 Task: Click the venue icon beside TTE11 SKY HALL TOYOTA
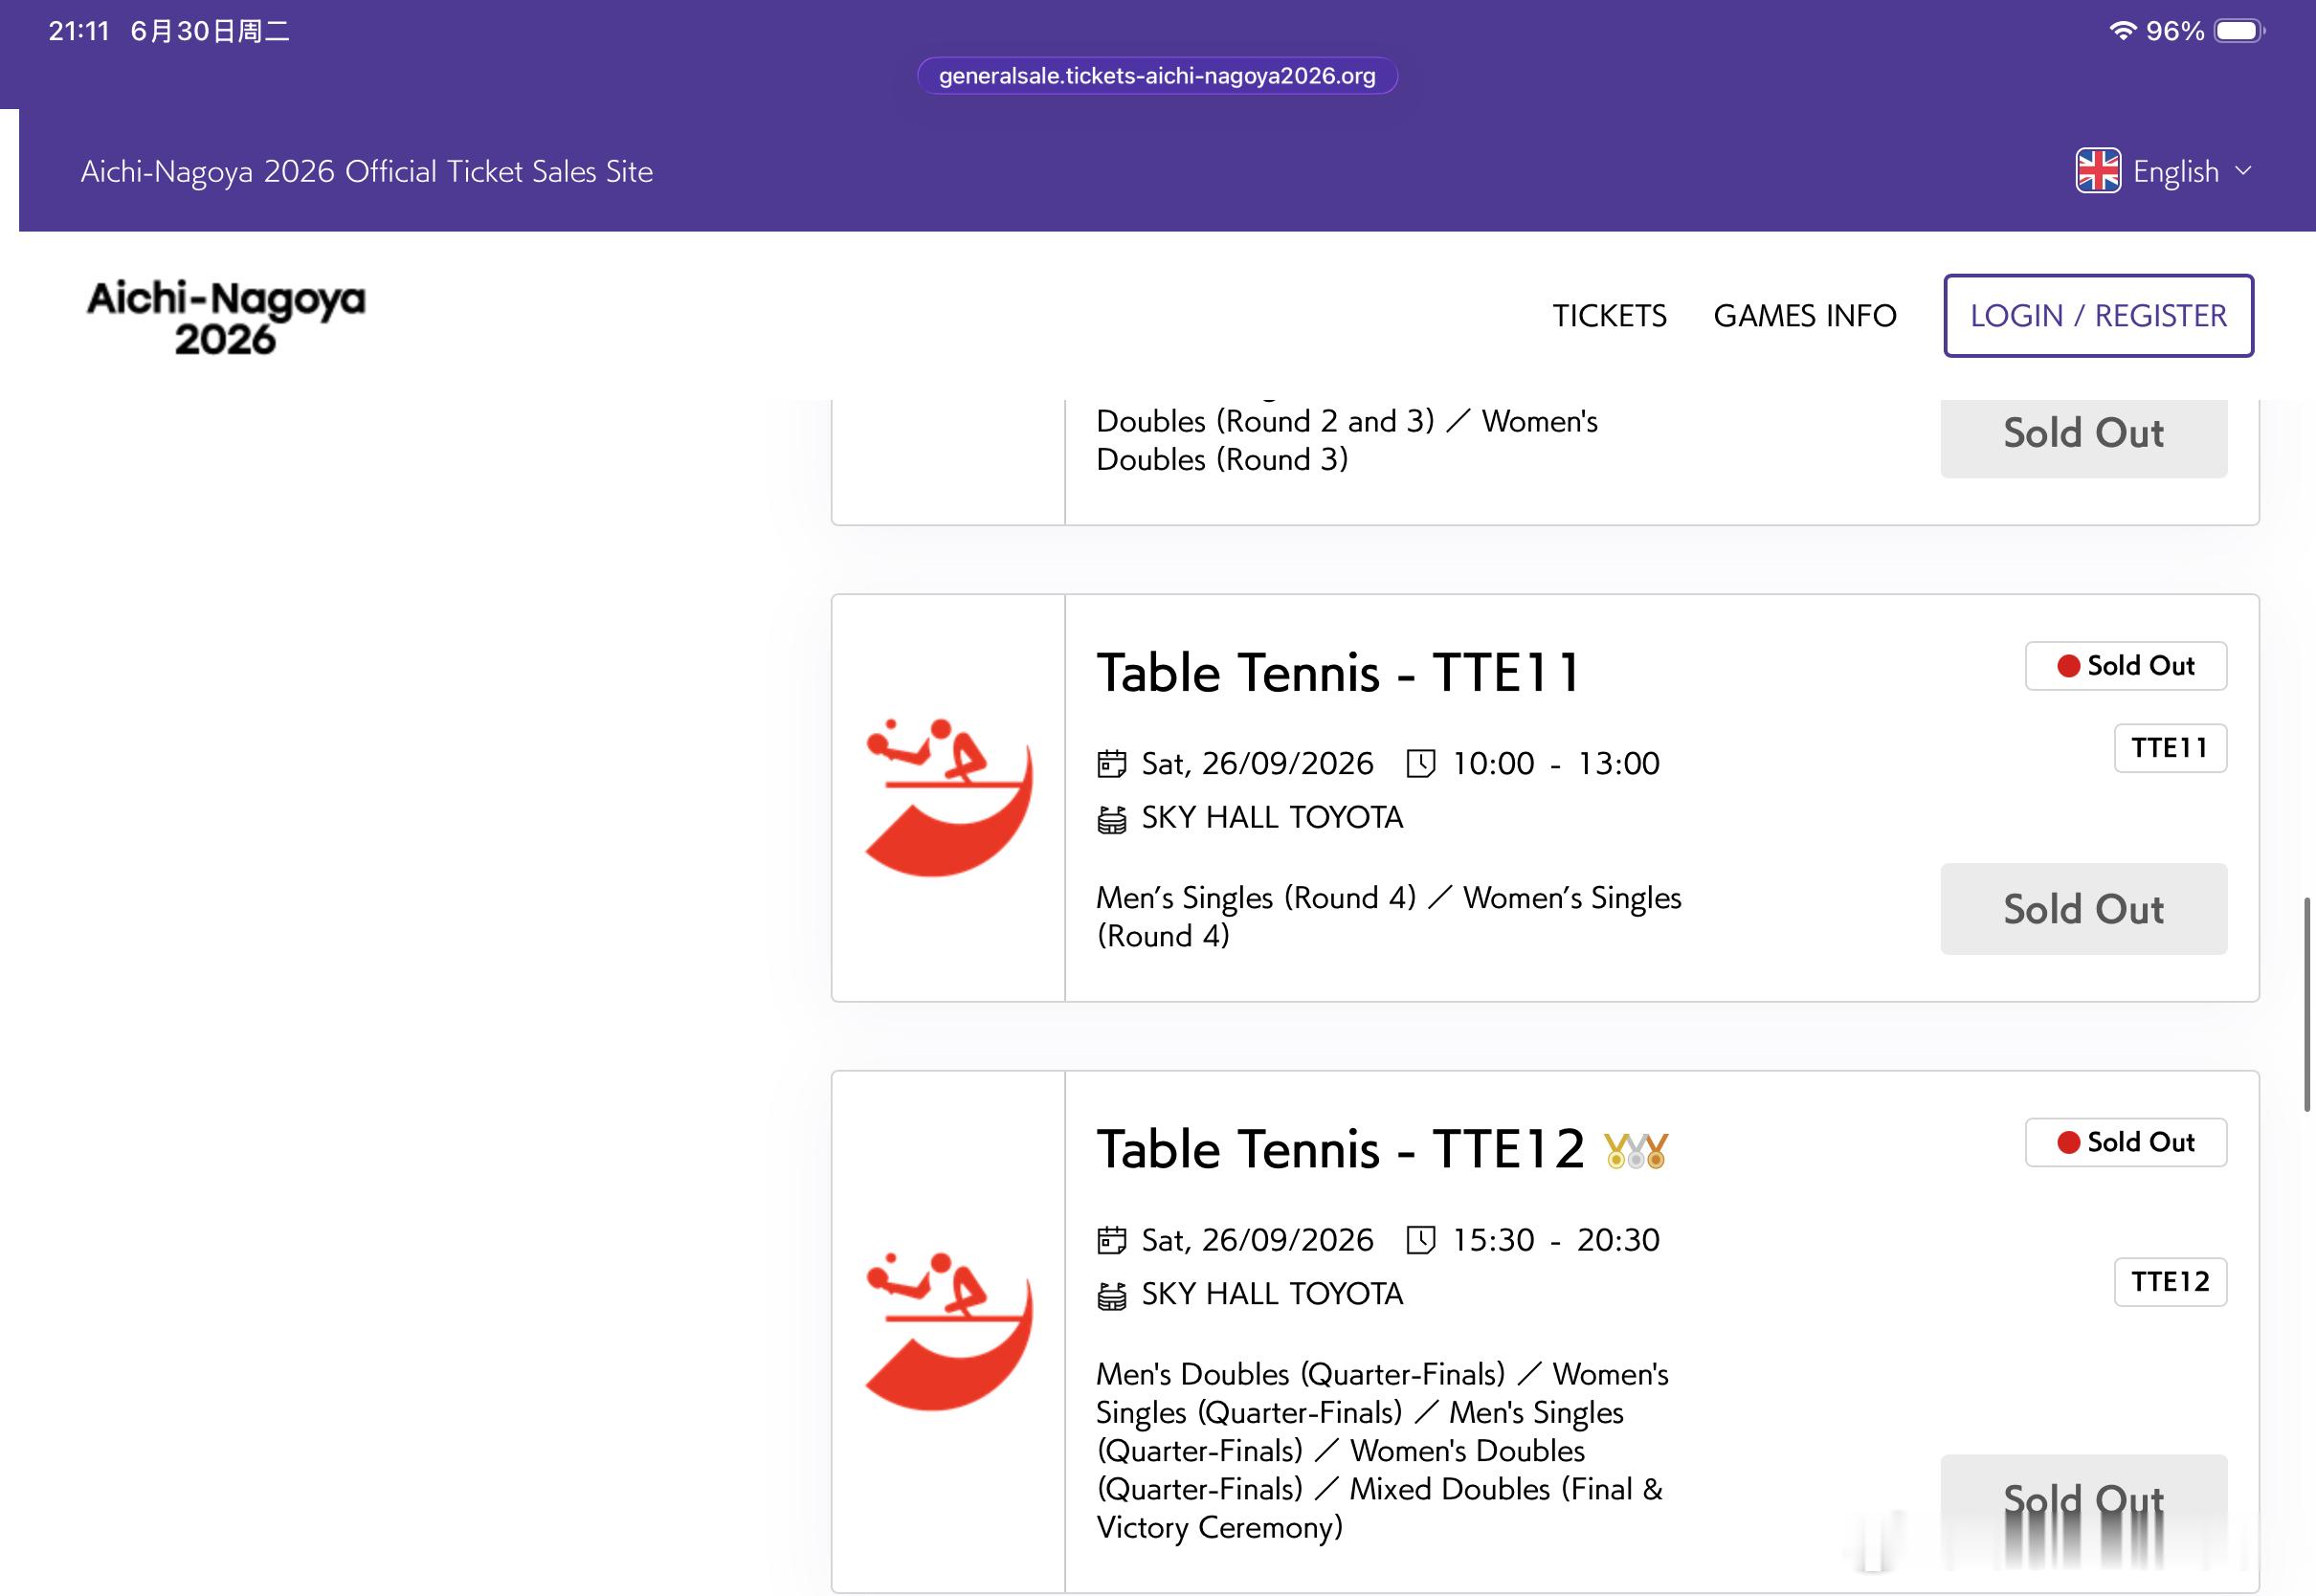(1112, 819)
